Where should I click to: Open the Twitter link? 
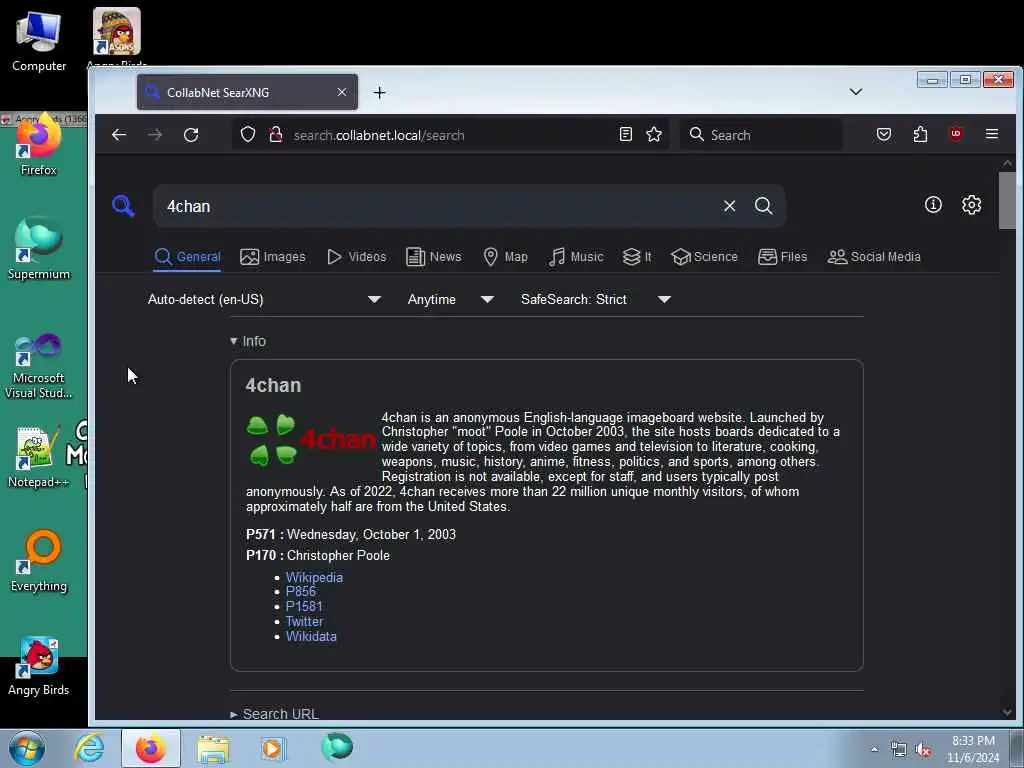tap(304, 621)
